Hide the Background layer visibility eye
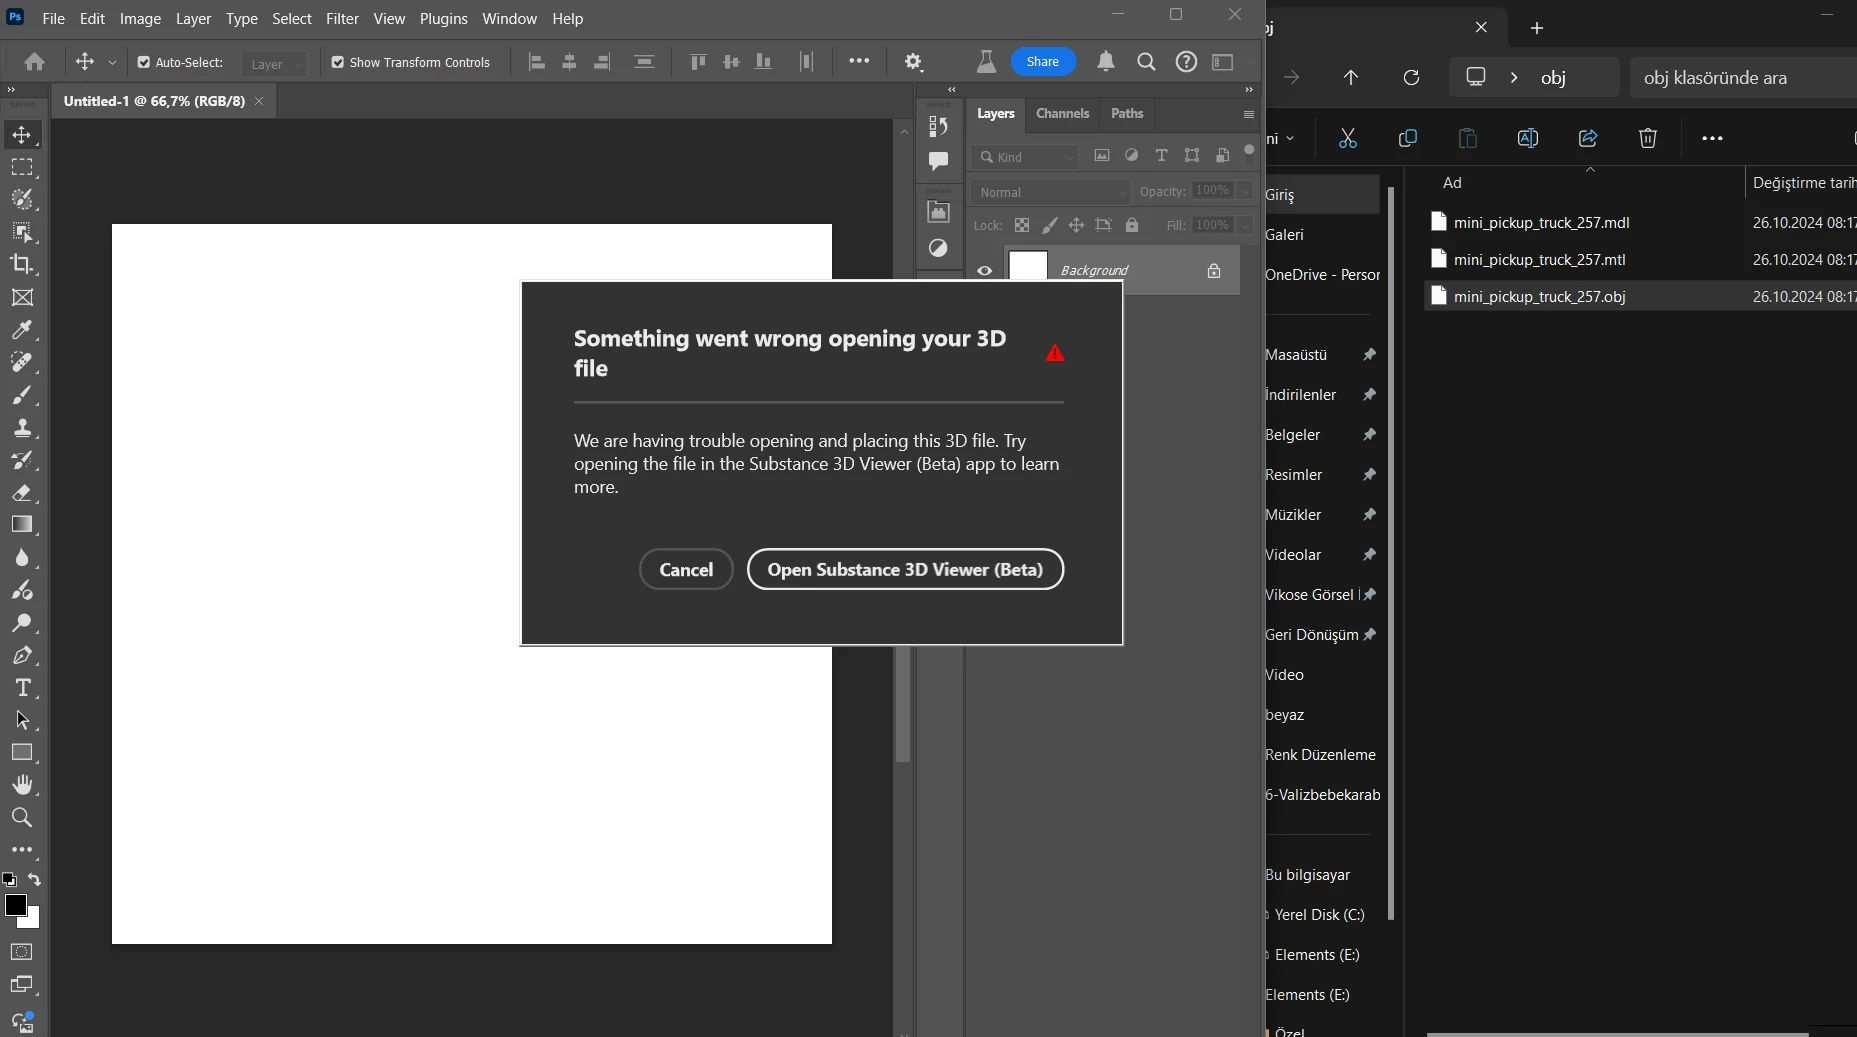Viewport: 1857px width, 1037px height. tap(985, 271)
